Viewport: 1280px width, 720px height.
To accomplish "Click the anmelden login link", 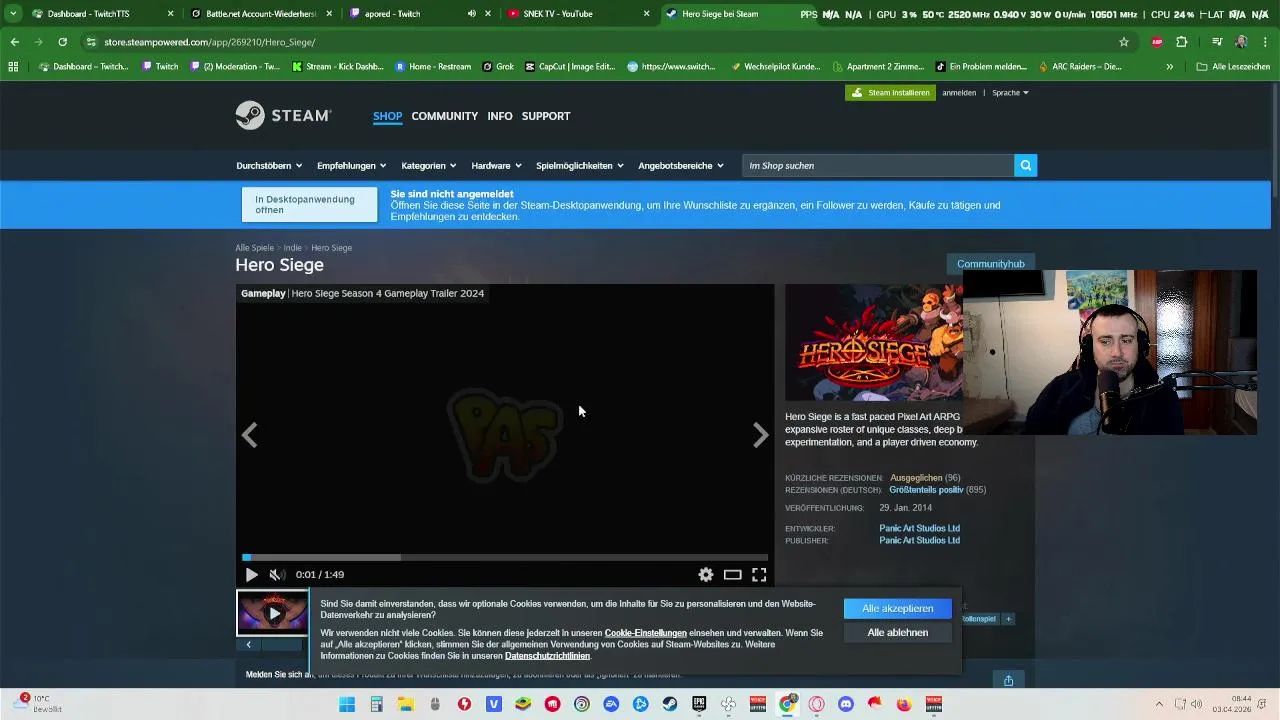I will pyautogui.click(x=959, y=93).
